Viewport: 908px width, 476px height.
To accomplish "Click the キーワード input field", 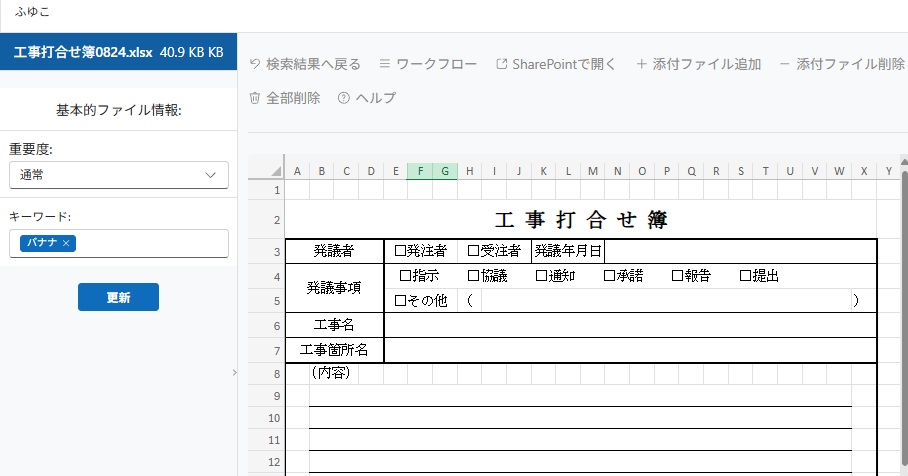I will (x=150, y=243).
